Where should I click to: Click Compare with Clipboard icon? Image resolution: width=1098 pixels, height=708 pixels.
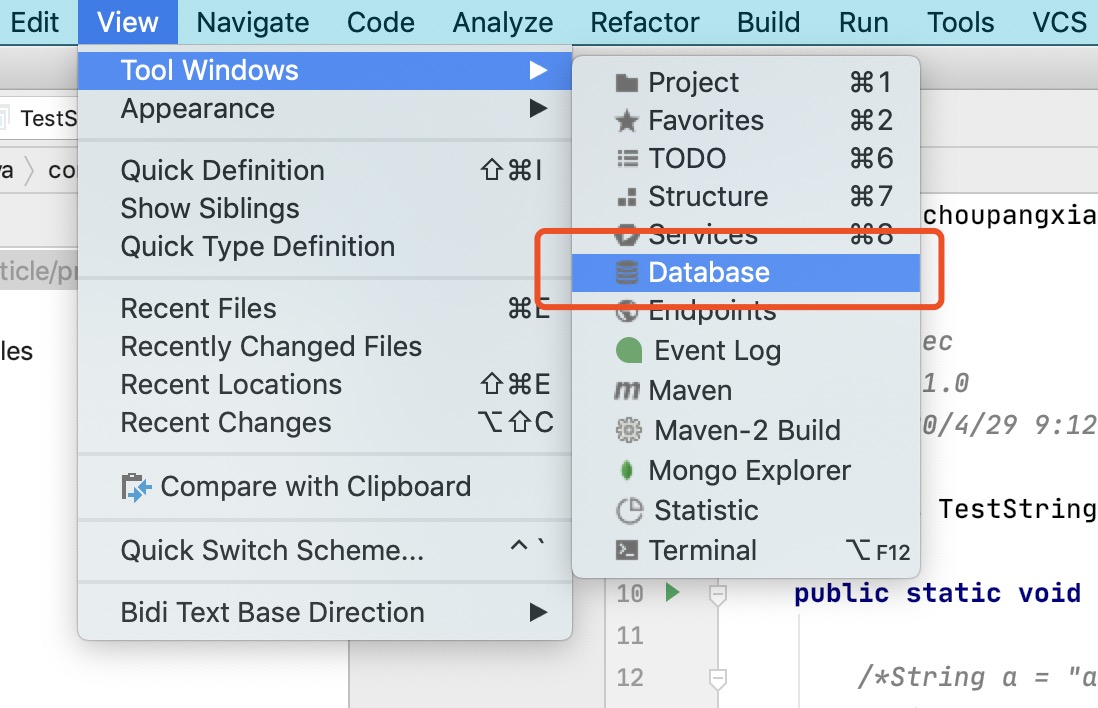pos(137,487)
